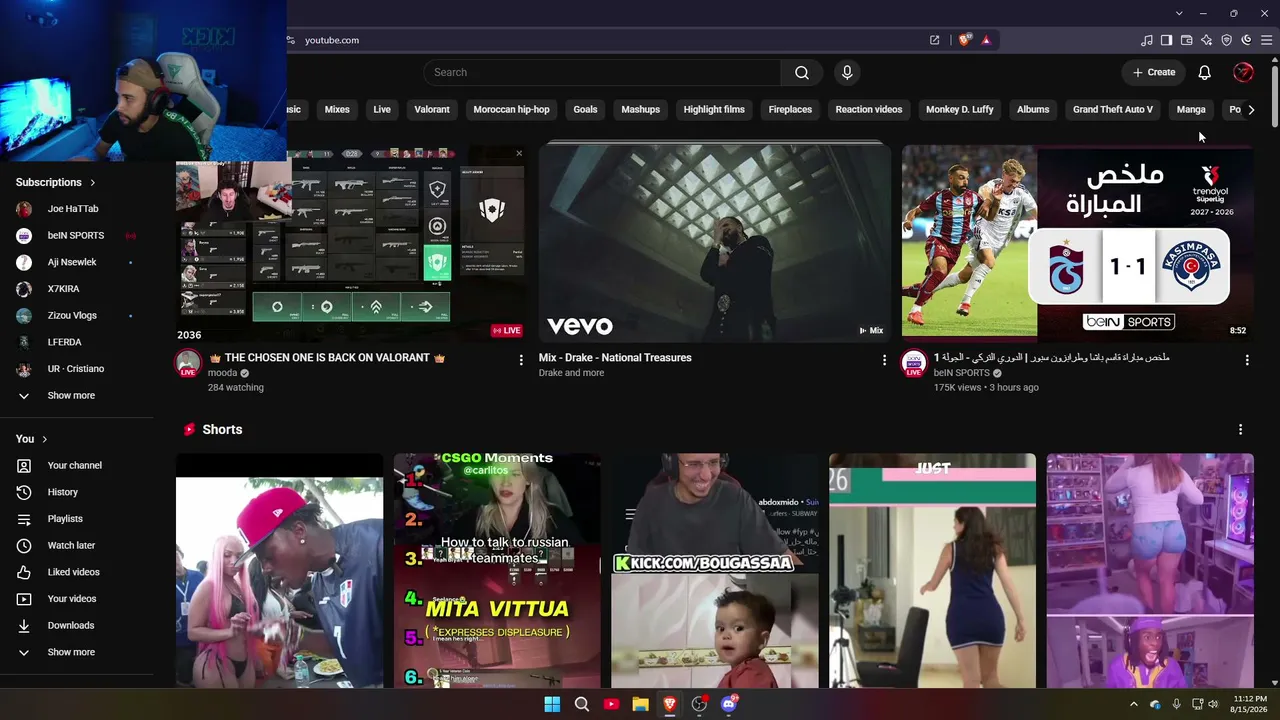Open the browser tab search dropdown
Image resolution: width=1280 pixels, height=720 pixels.
(x=1179, y=13)
